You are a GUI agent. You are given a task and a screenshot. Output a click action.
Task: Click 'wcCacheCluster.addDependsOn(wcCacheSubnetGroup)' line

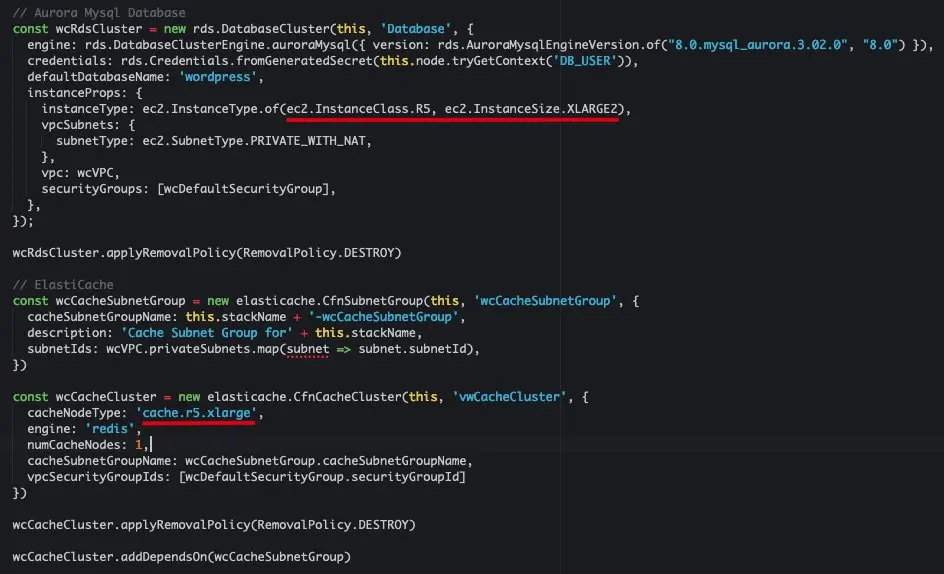pos(182,557)
